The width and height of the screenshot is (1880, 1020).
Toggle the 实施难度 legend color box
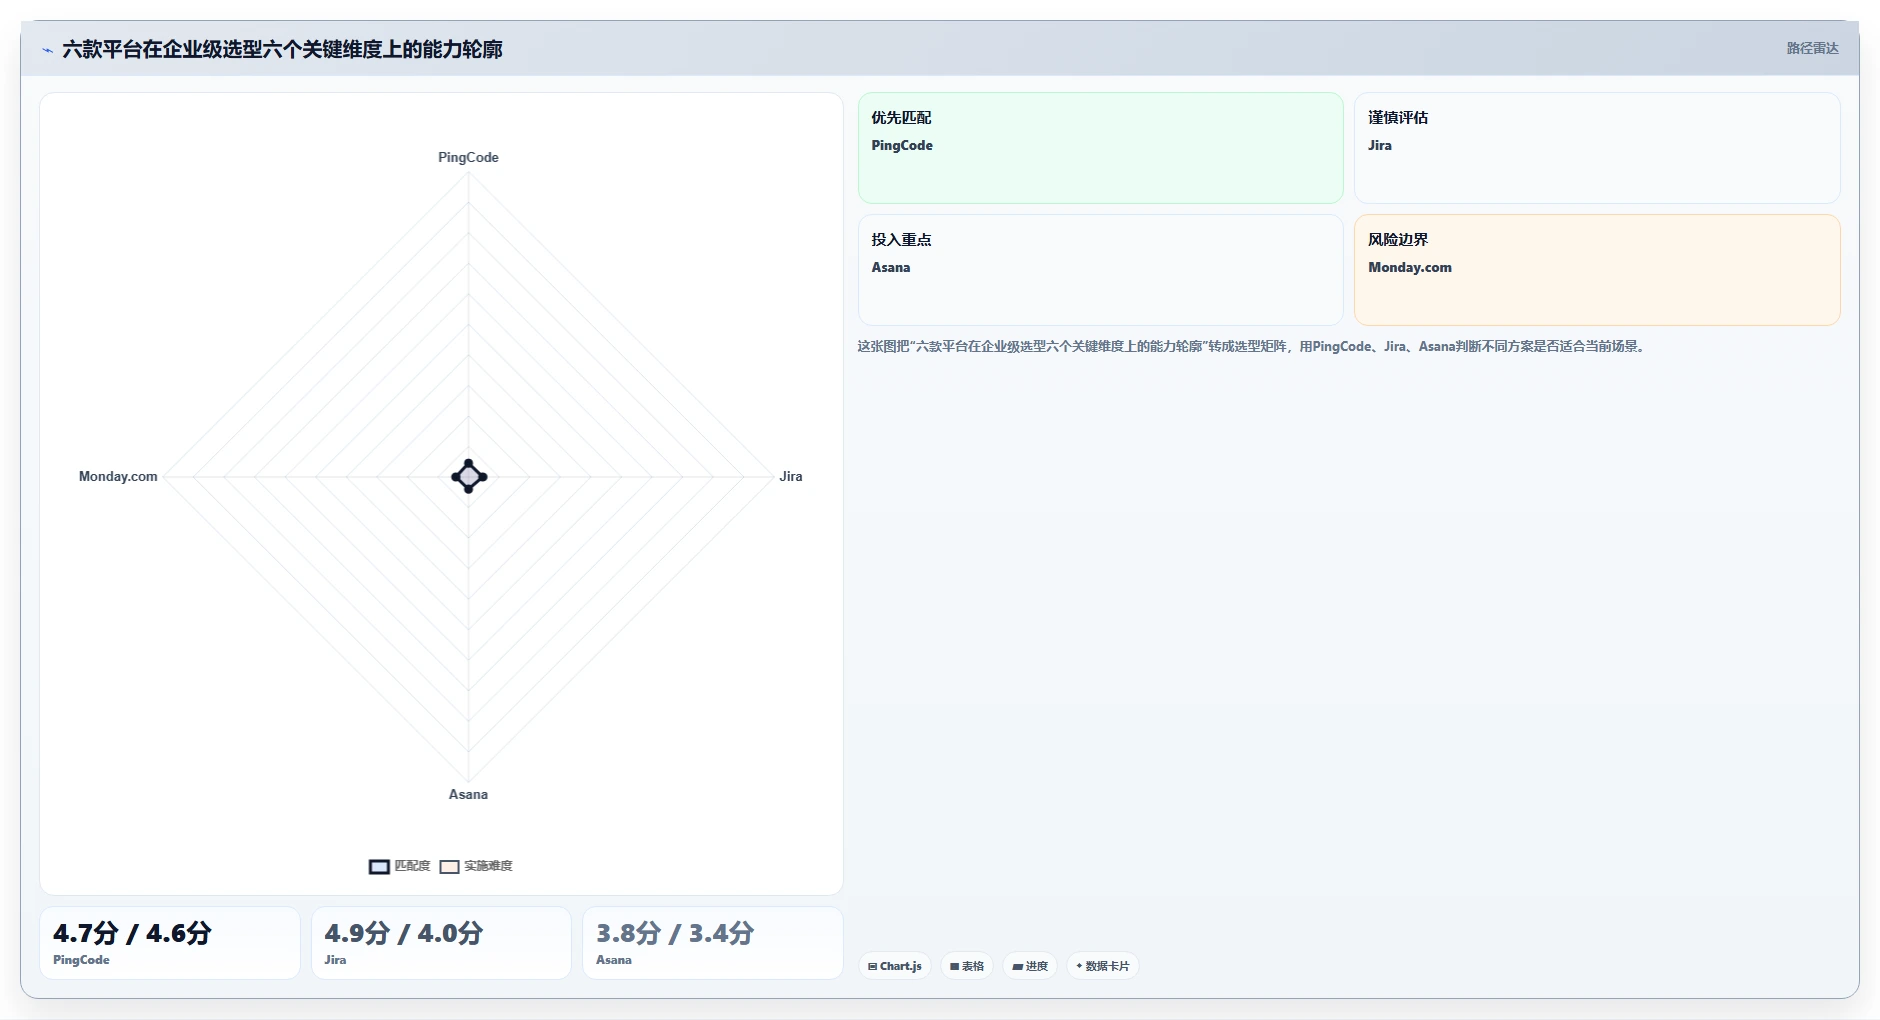coord(449,866)
